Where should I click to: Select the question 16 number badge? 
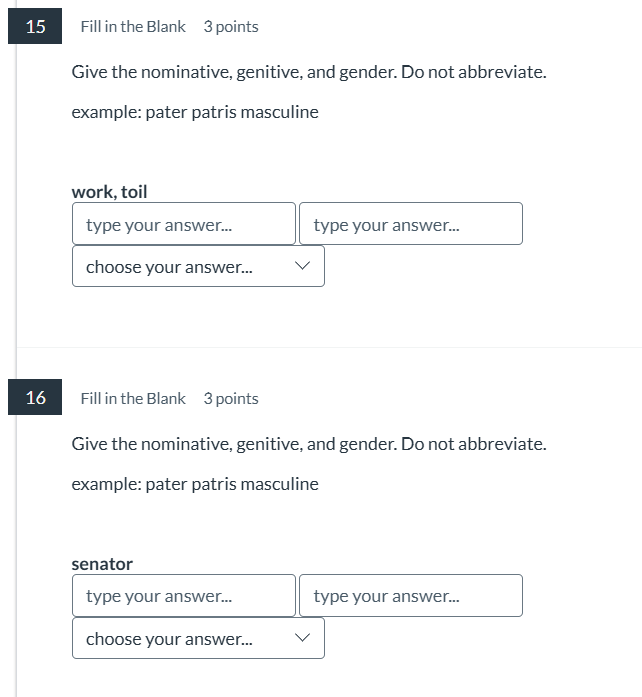[35, 397]
